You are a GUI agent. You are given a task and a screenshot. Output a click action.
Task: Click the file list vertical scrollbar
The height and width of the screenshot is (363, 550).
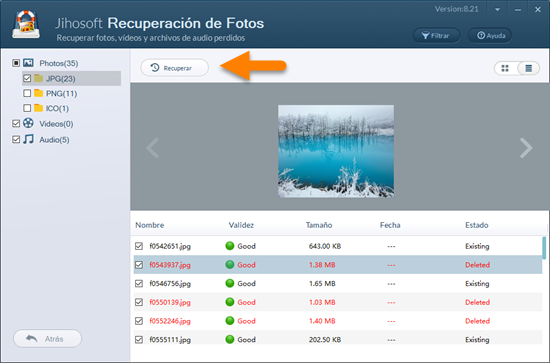tap(544, 248)
